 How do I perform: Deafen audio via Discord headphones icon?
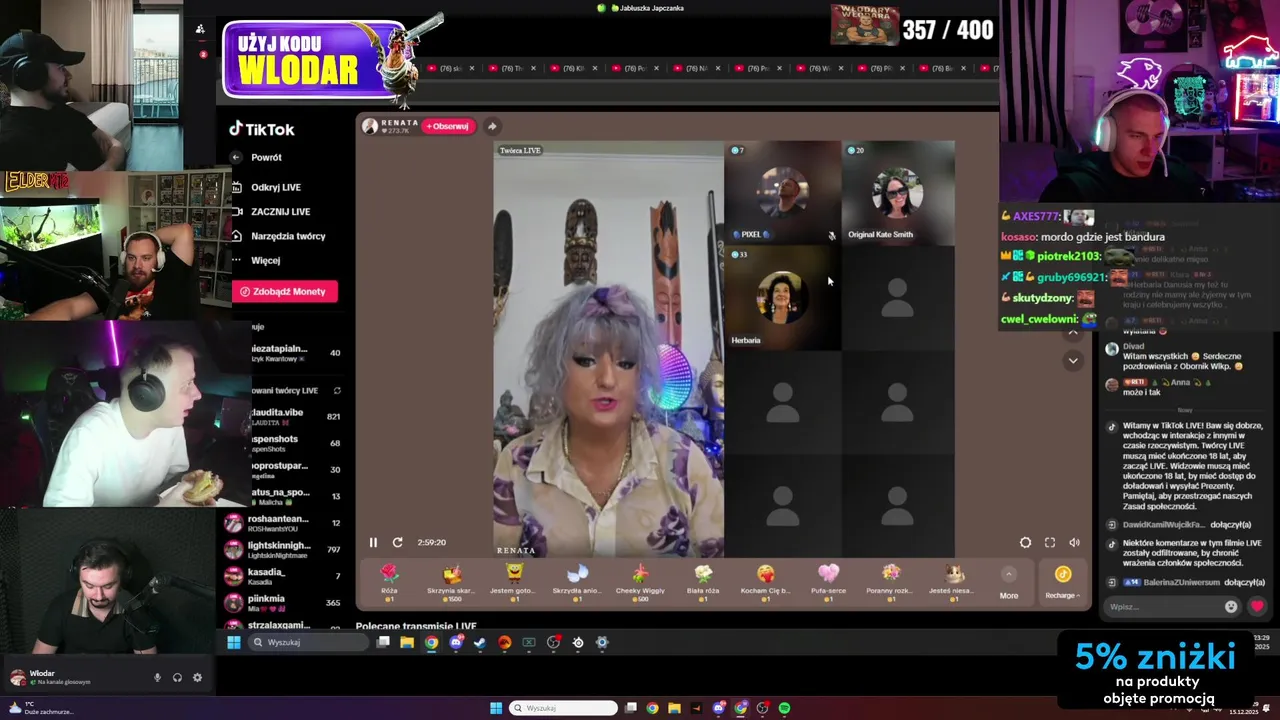(x=177, y=677)
